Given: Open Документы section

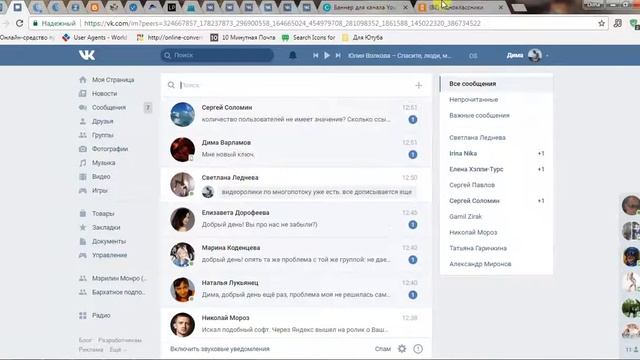Looking at the screenshot, I should coord(109,241).
